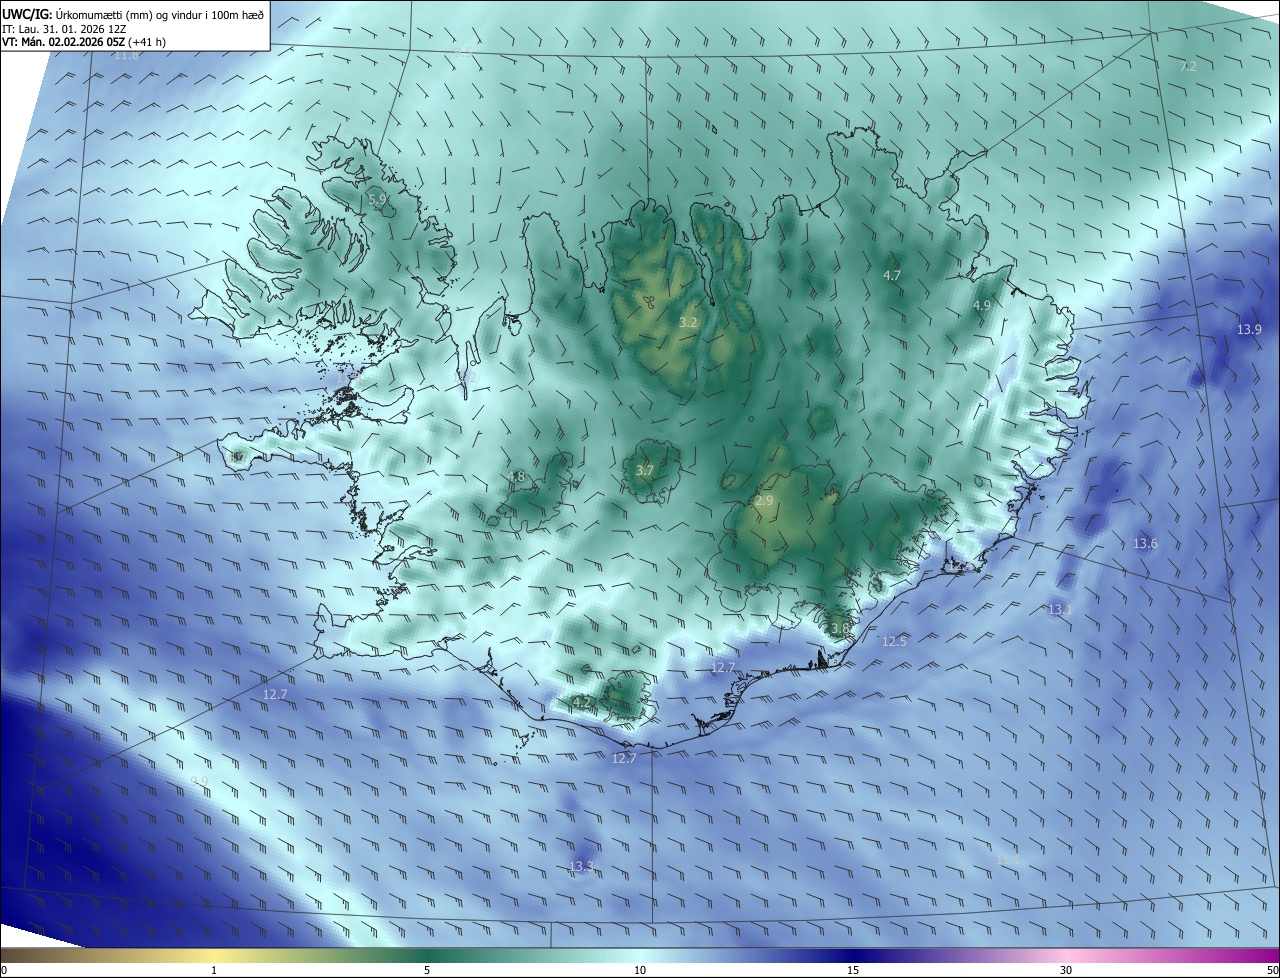Click the pink colorbar segment above 30
This screenshot has height=978, width=1280.
coord(1066,955)
